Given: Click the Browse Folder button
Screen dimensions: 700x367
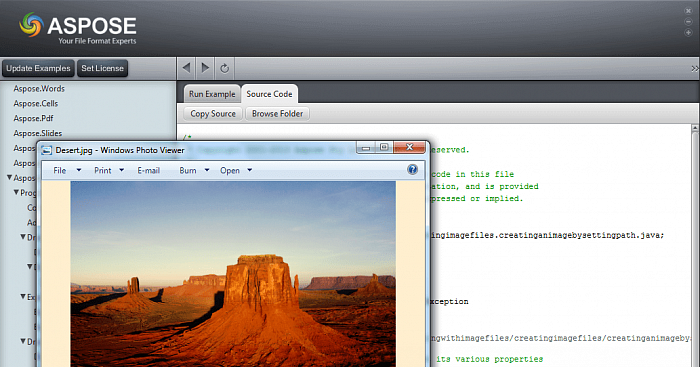Looking at the screenshot, I should click(x=277, y=113).
